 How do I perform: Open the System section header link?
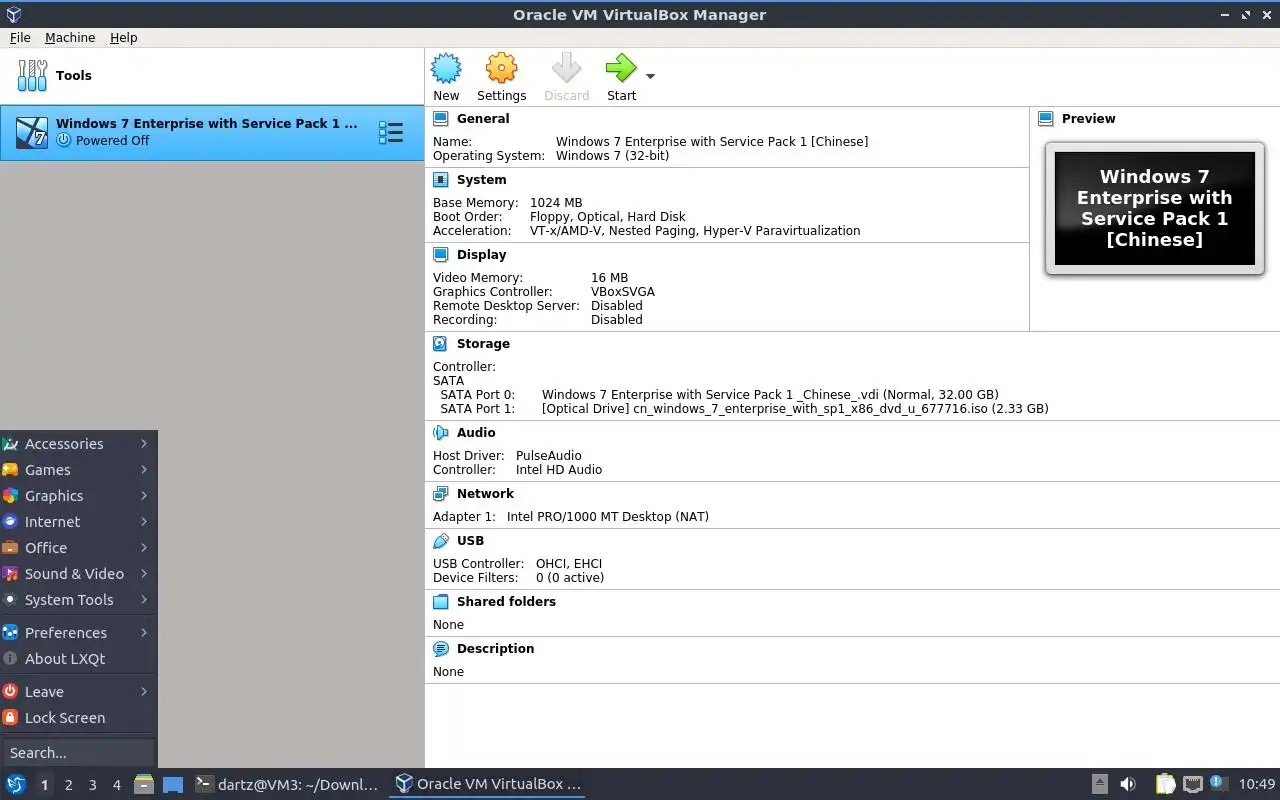(481, 180)
